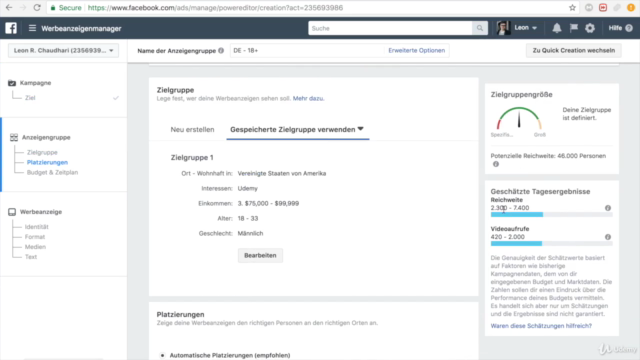This screenshot has width=640, height=360.
Task: Click the ad set name field DE - 18+
Action: tap(307, 51)
